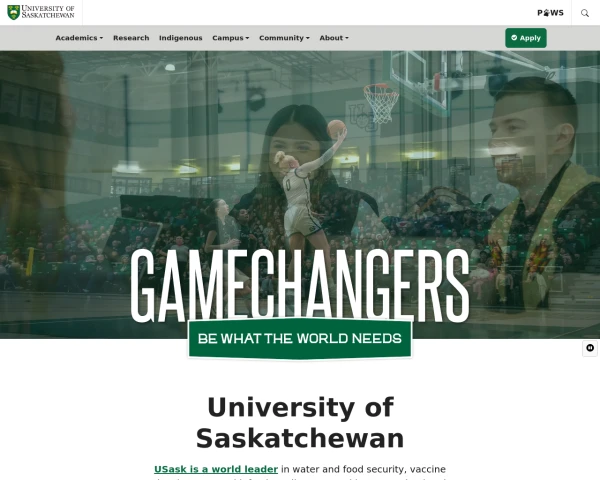Pause the hero background video
The width and height of the screenshot is (600, 480).
point(590,348)
